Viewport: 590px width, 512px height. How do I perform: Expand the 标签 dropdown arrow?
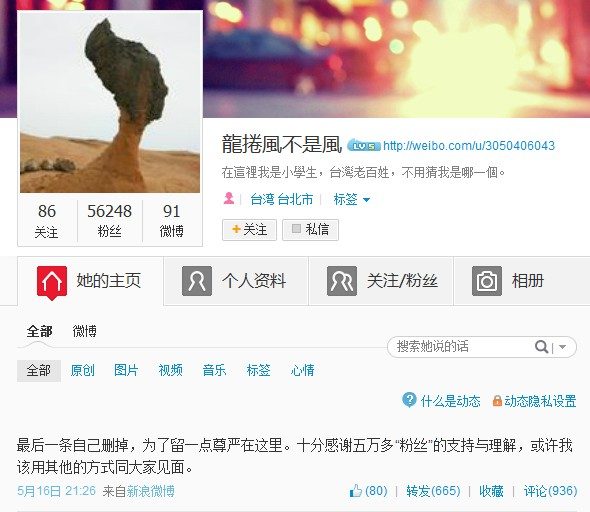point(366,200)
